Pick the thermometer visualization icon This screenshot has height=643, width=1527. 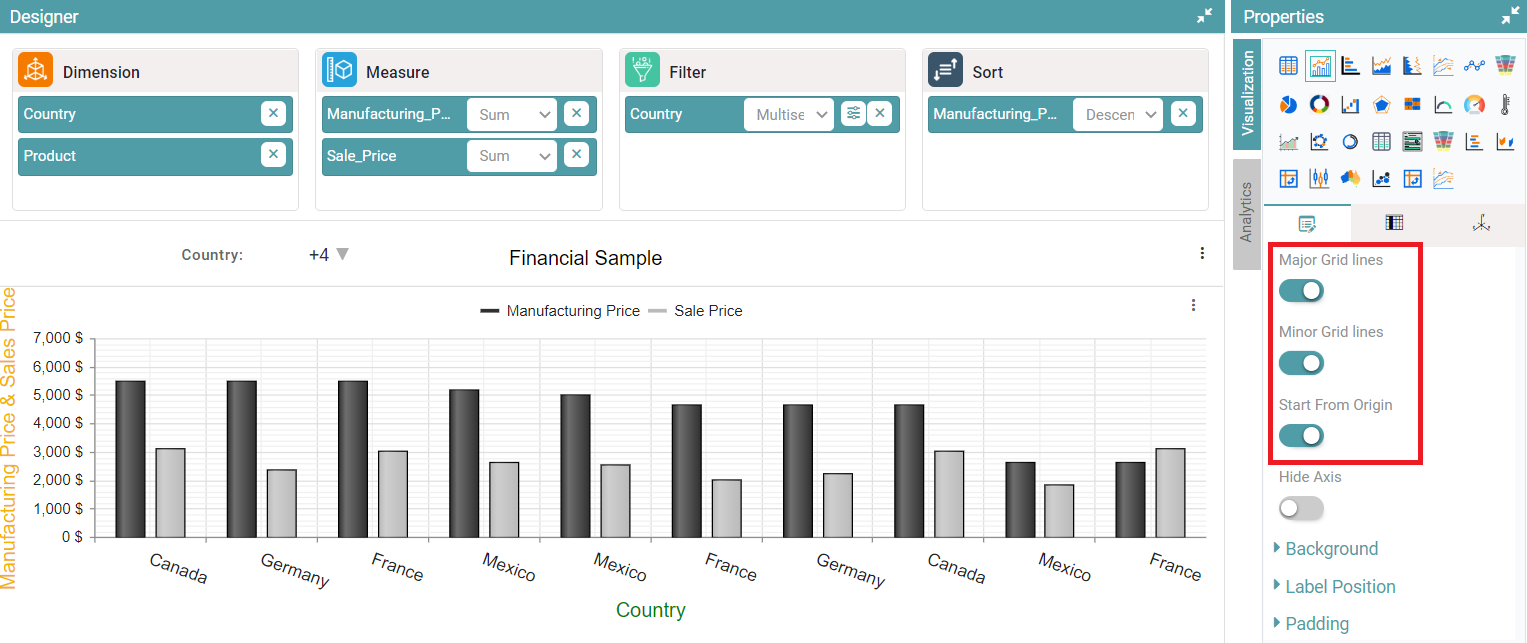click(x=1505, y=104)
